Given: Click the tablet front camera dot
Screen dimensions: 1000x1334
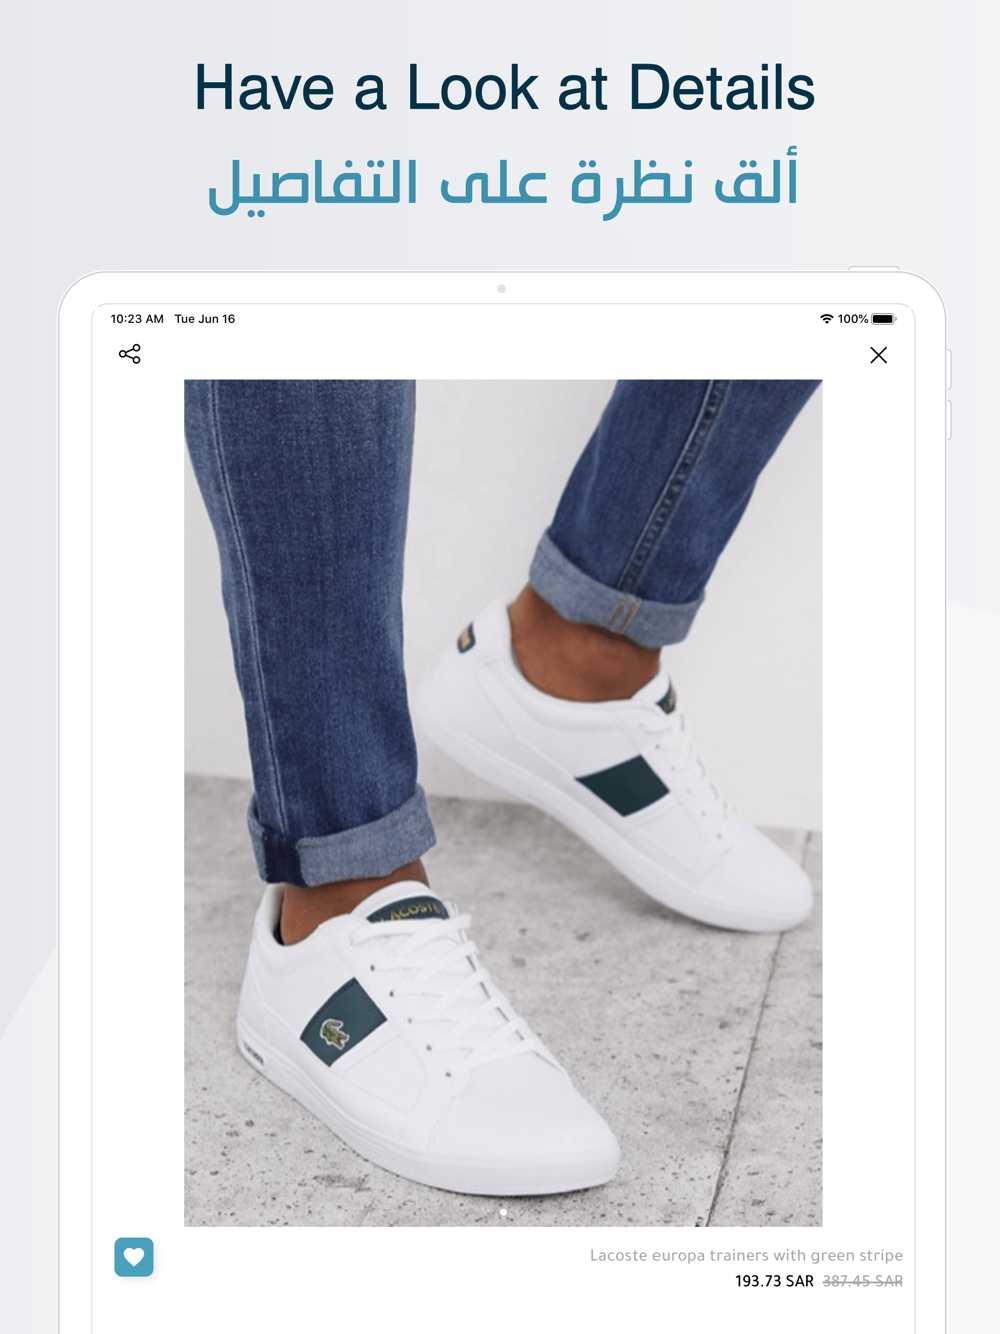Looking at the screenshot, I should pyautogui.click(x=501, y=289).
